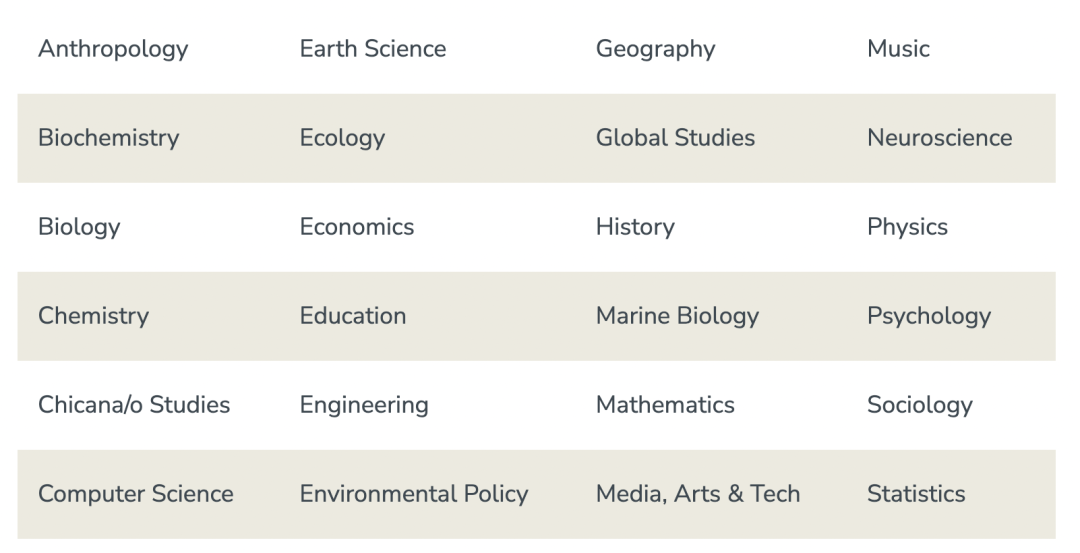The height and width of the screenshot is (553, 1080).
Task: Select the Psychology cell
Action: [928, 316]
